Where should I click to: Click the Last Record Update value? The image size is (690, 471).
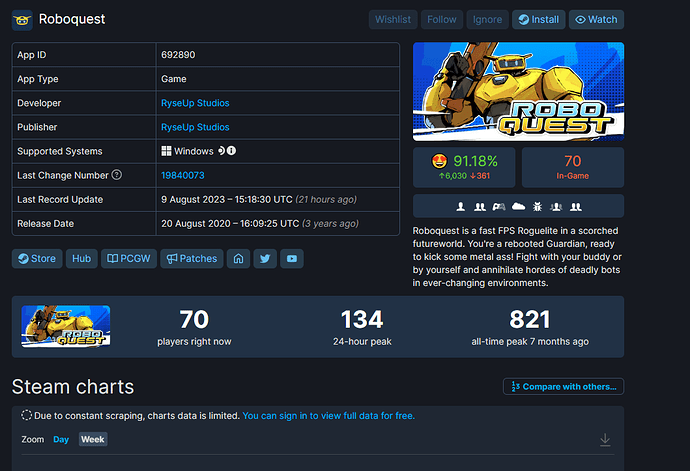(259, 199)
